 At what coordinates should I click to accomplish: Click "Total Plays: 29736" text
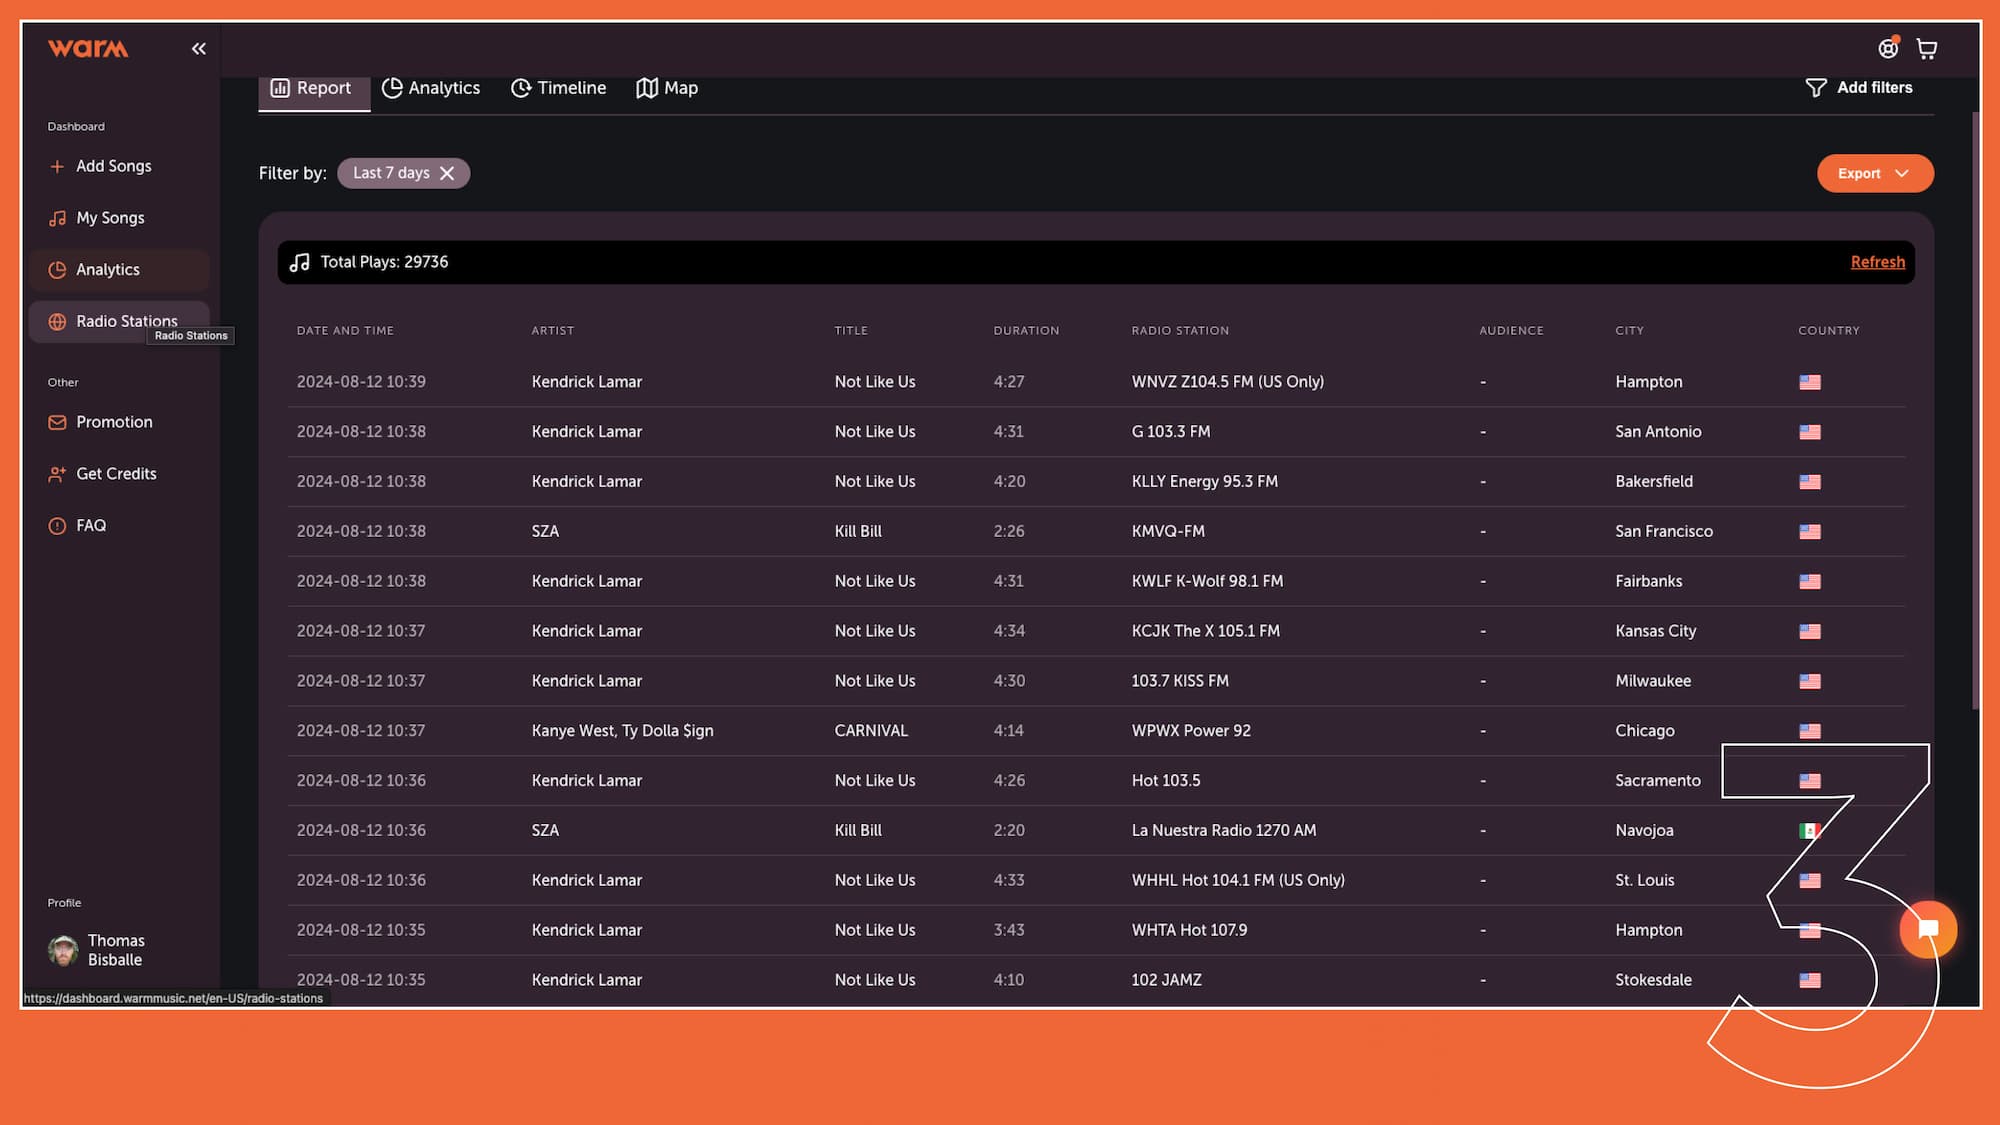384,262
